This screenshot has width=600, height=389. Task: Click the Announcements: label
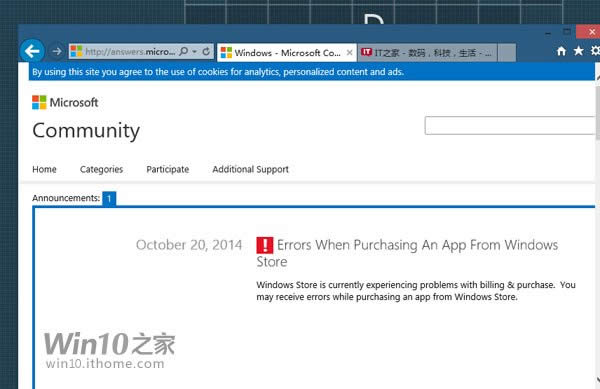click(x=66, y=198)
